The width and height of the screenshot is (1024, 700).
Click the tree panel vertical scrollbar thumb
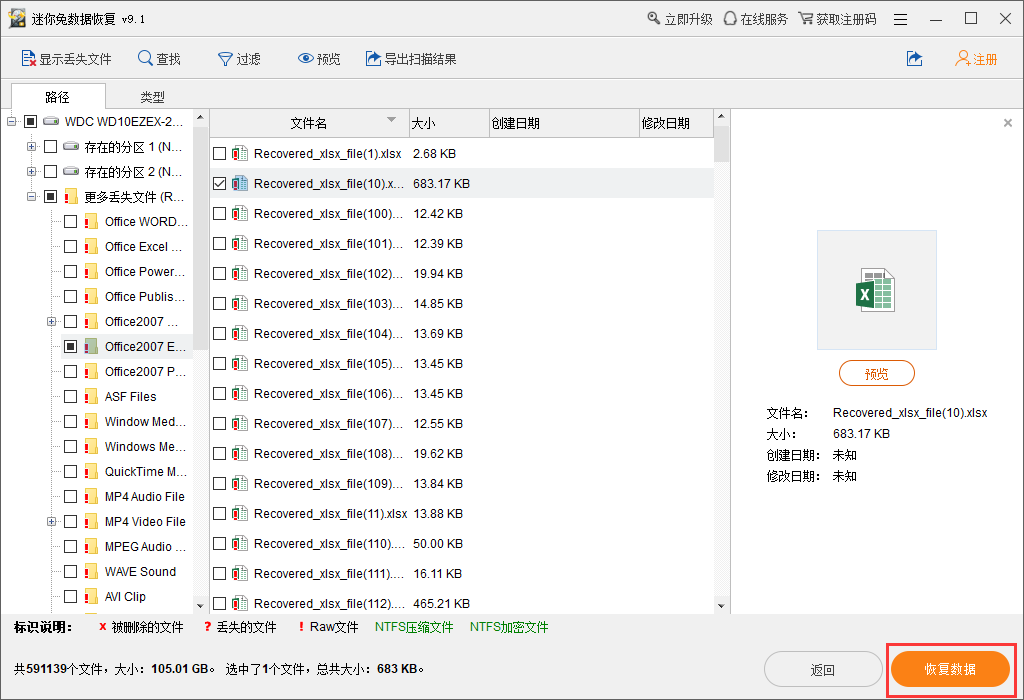click(200, 238)
